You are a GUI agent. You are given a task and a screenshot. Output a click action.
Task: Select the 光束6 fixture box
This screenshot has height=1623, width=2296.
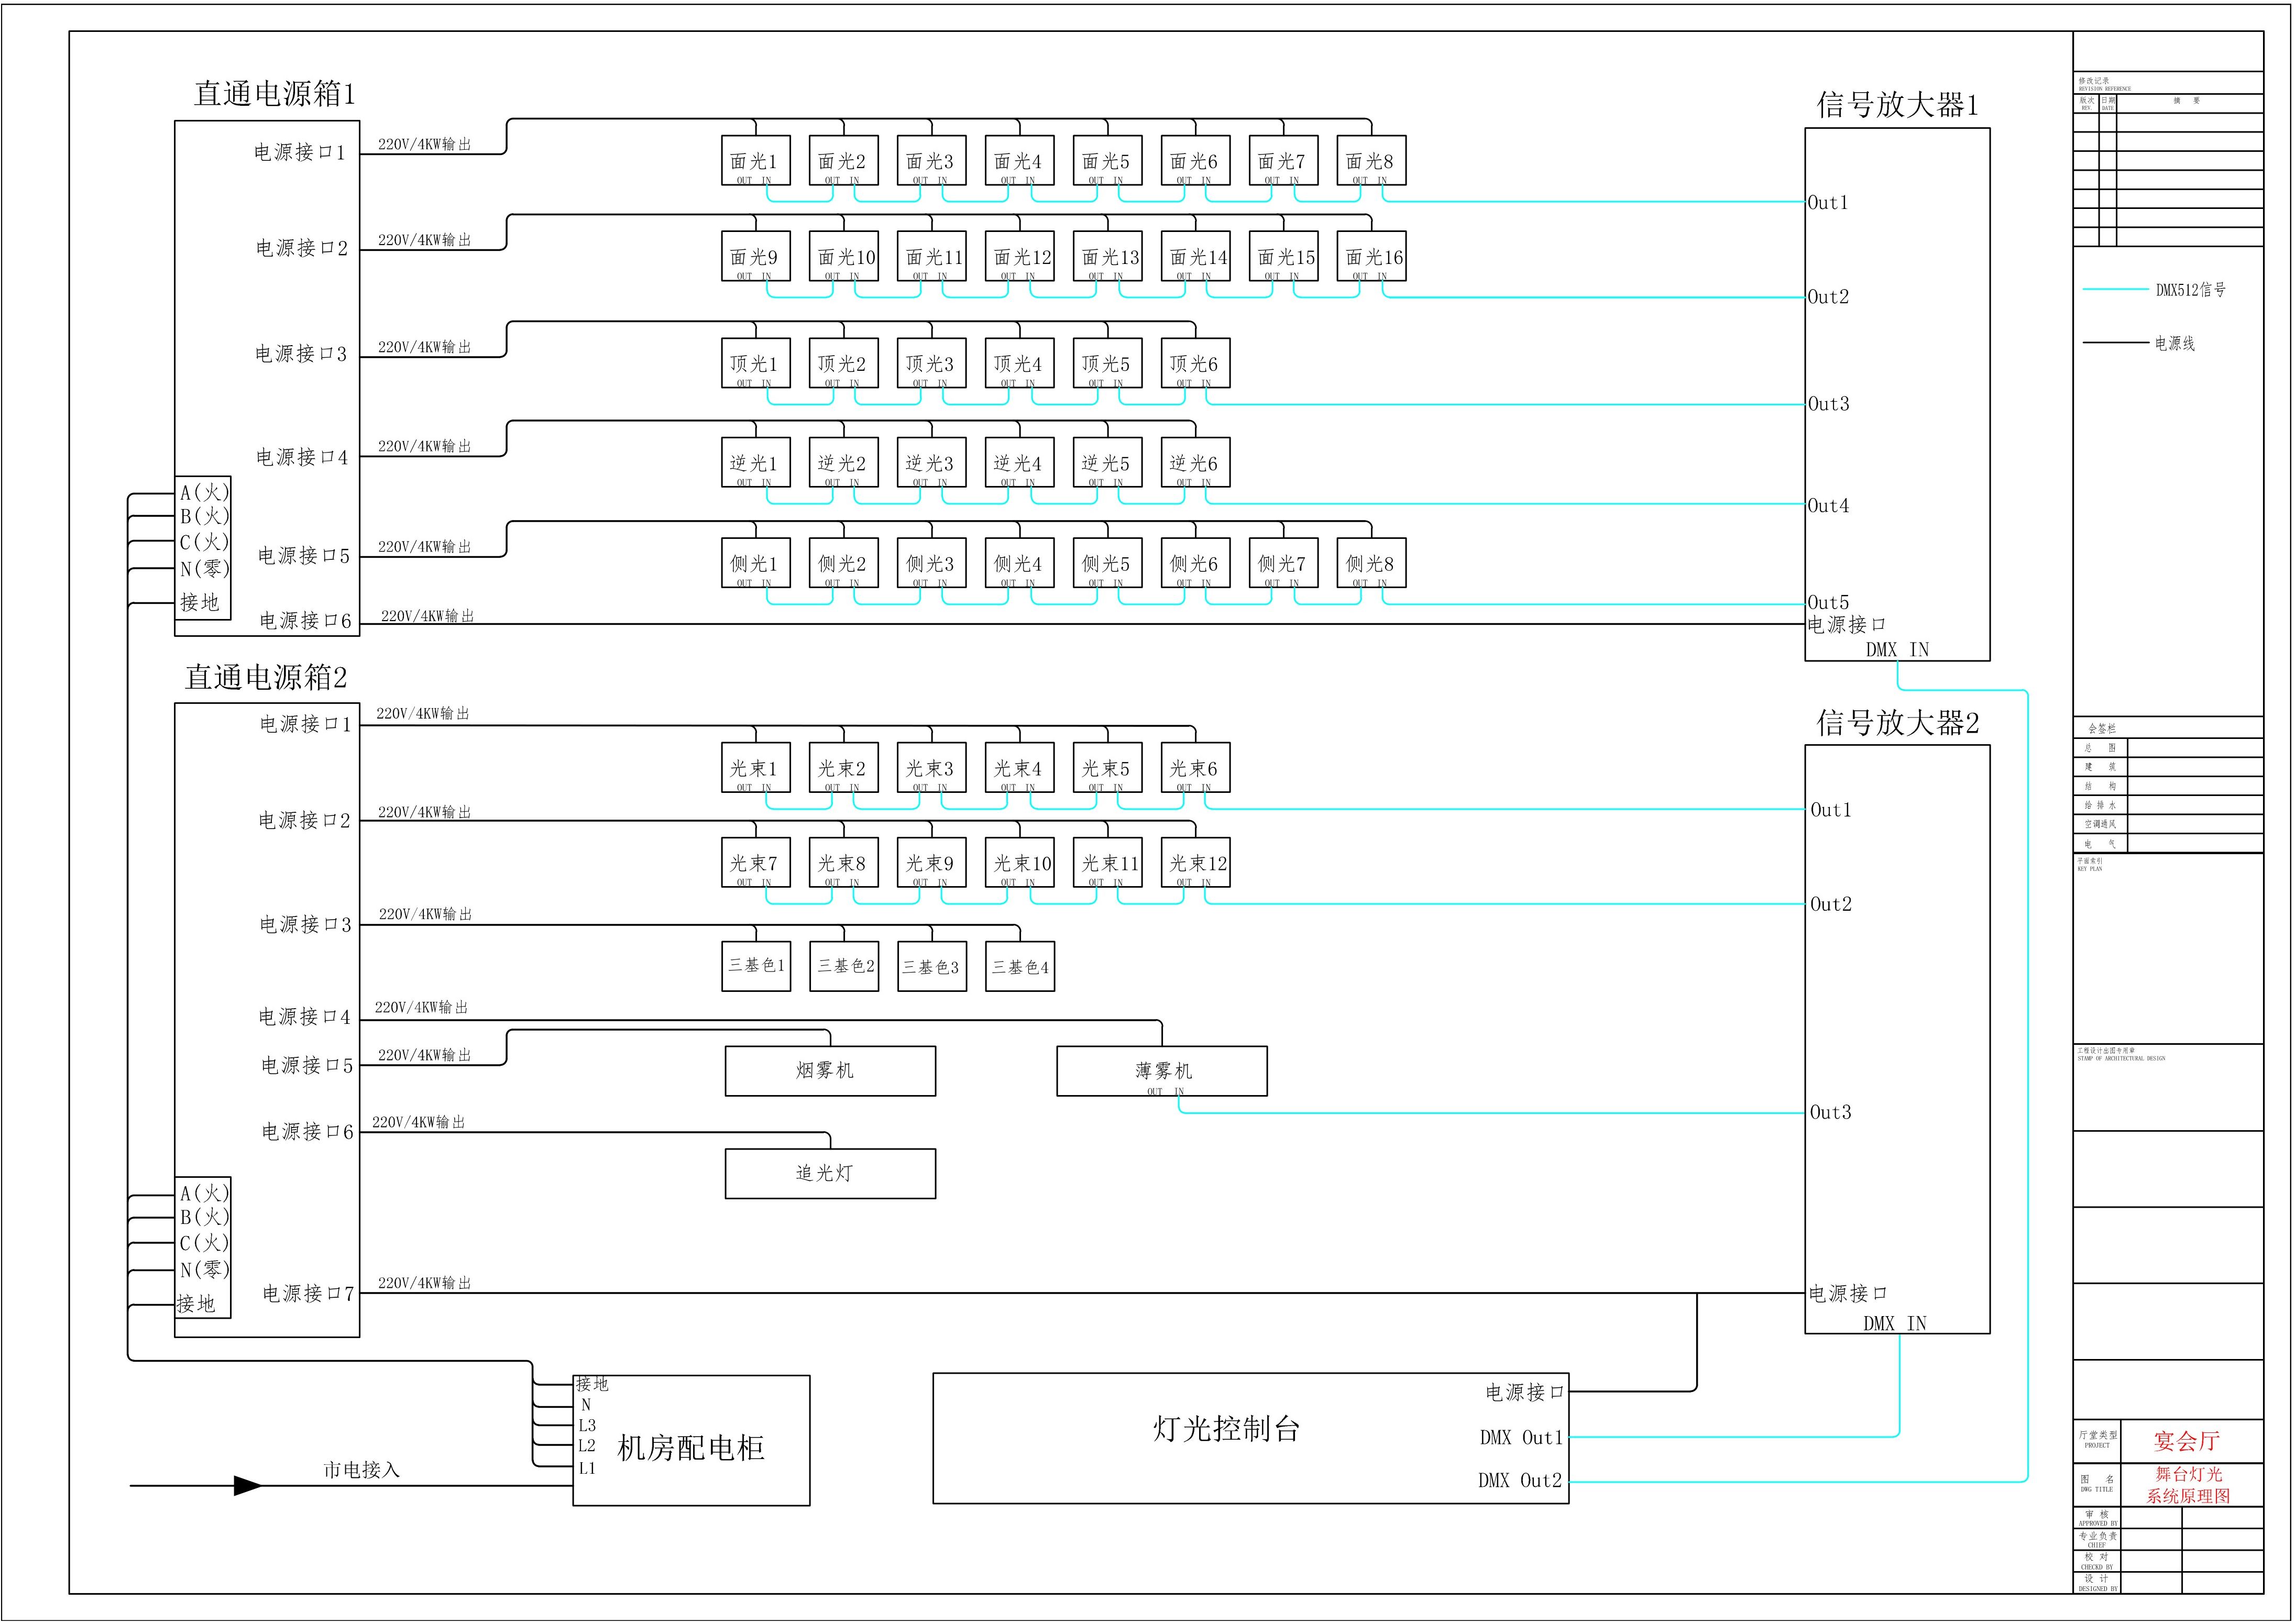[x=1196, y=767]
